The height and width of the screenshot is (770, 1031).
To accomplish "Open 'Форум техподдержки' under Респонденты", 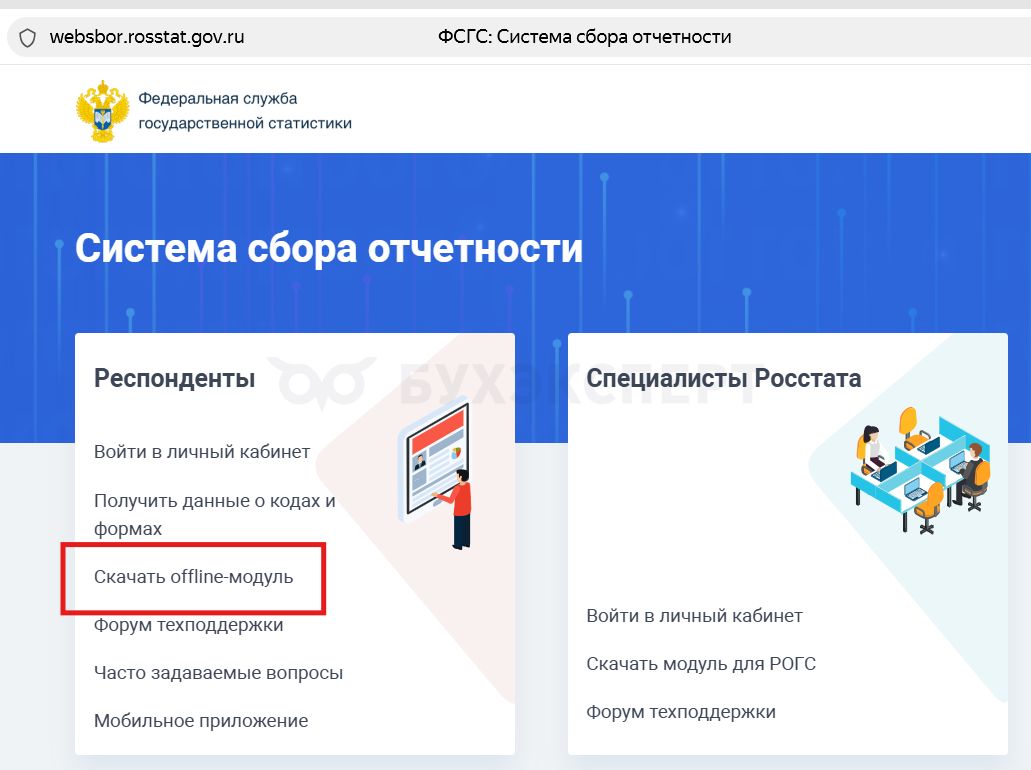I will (189, 625).
